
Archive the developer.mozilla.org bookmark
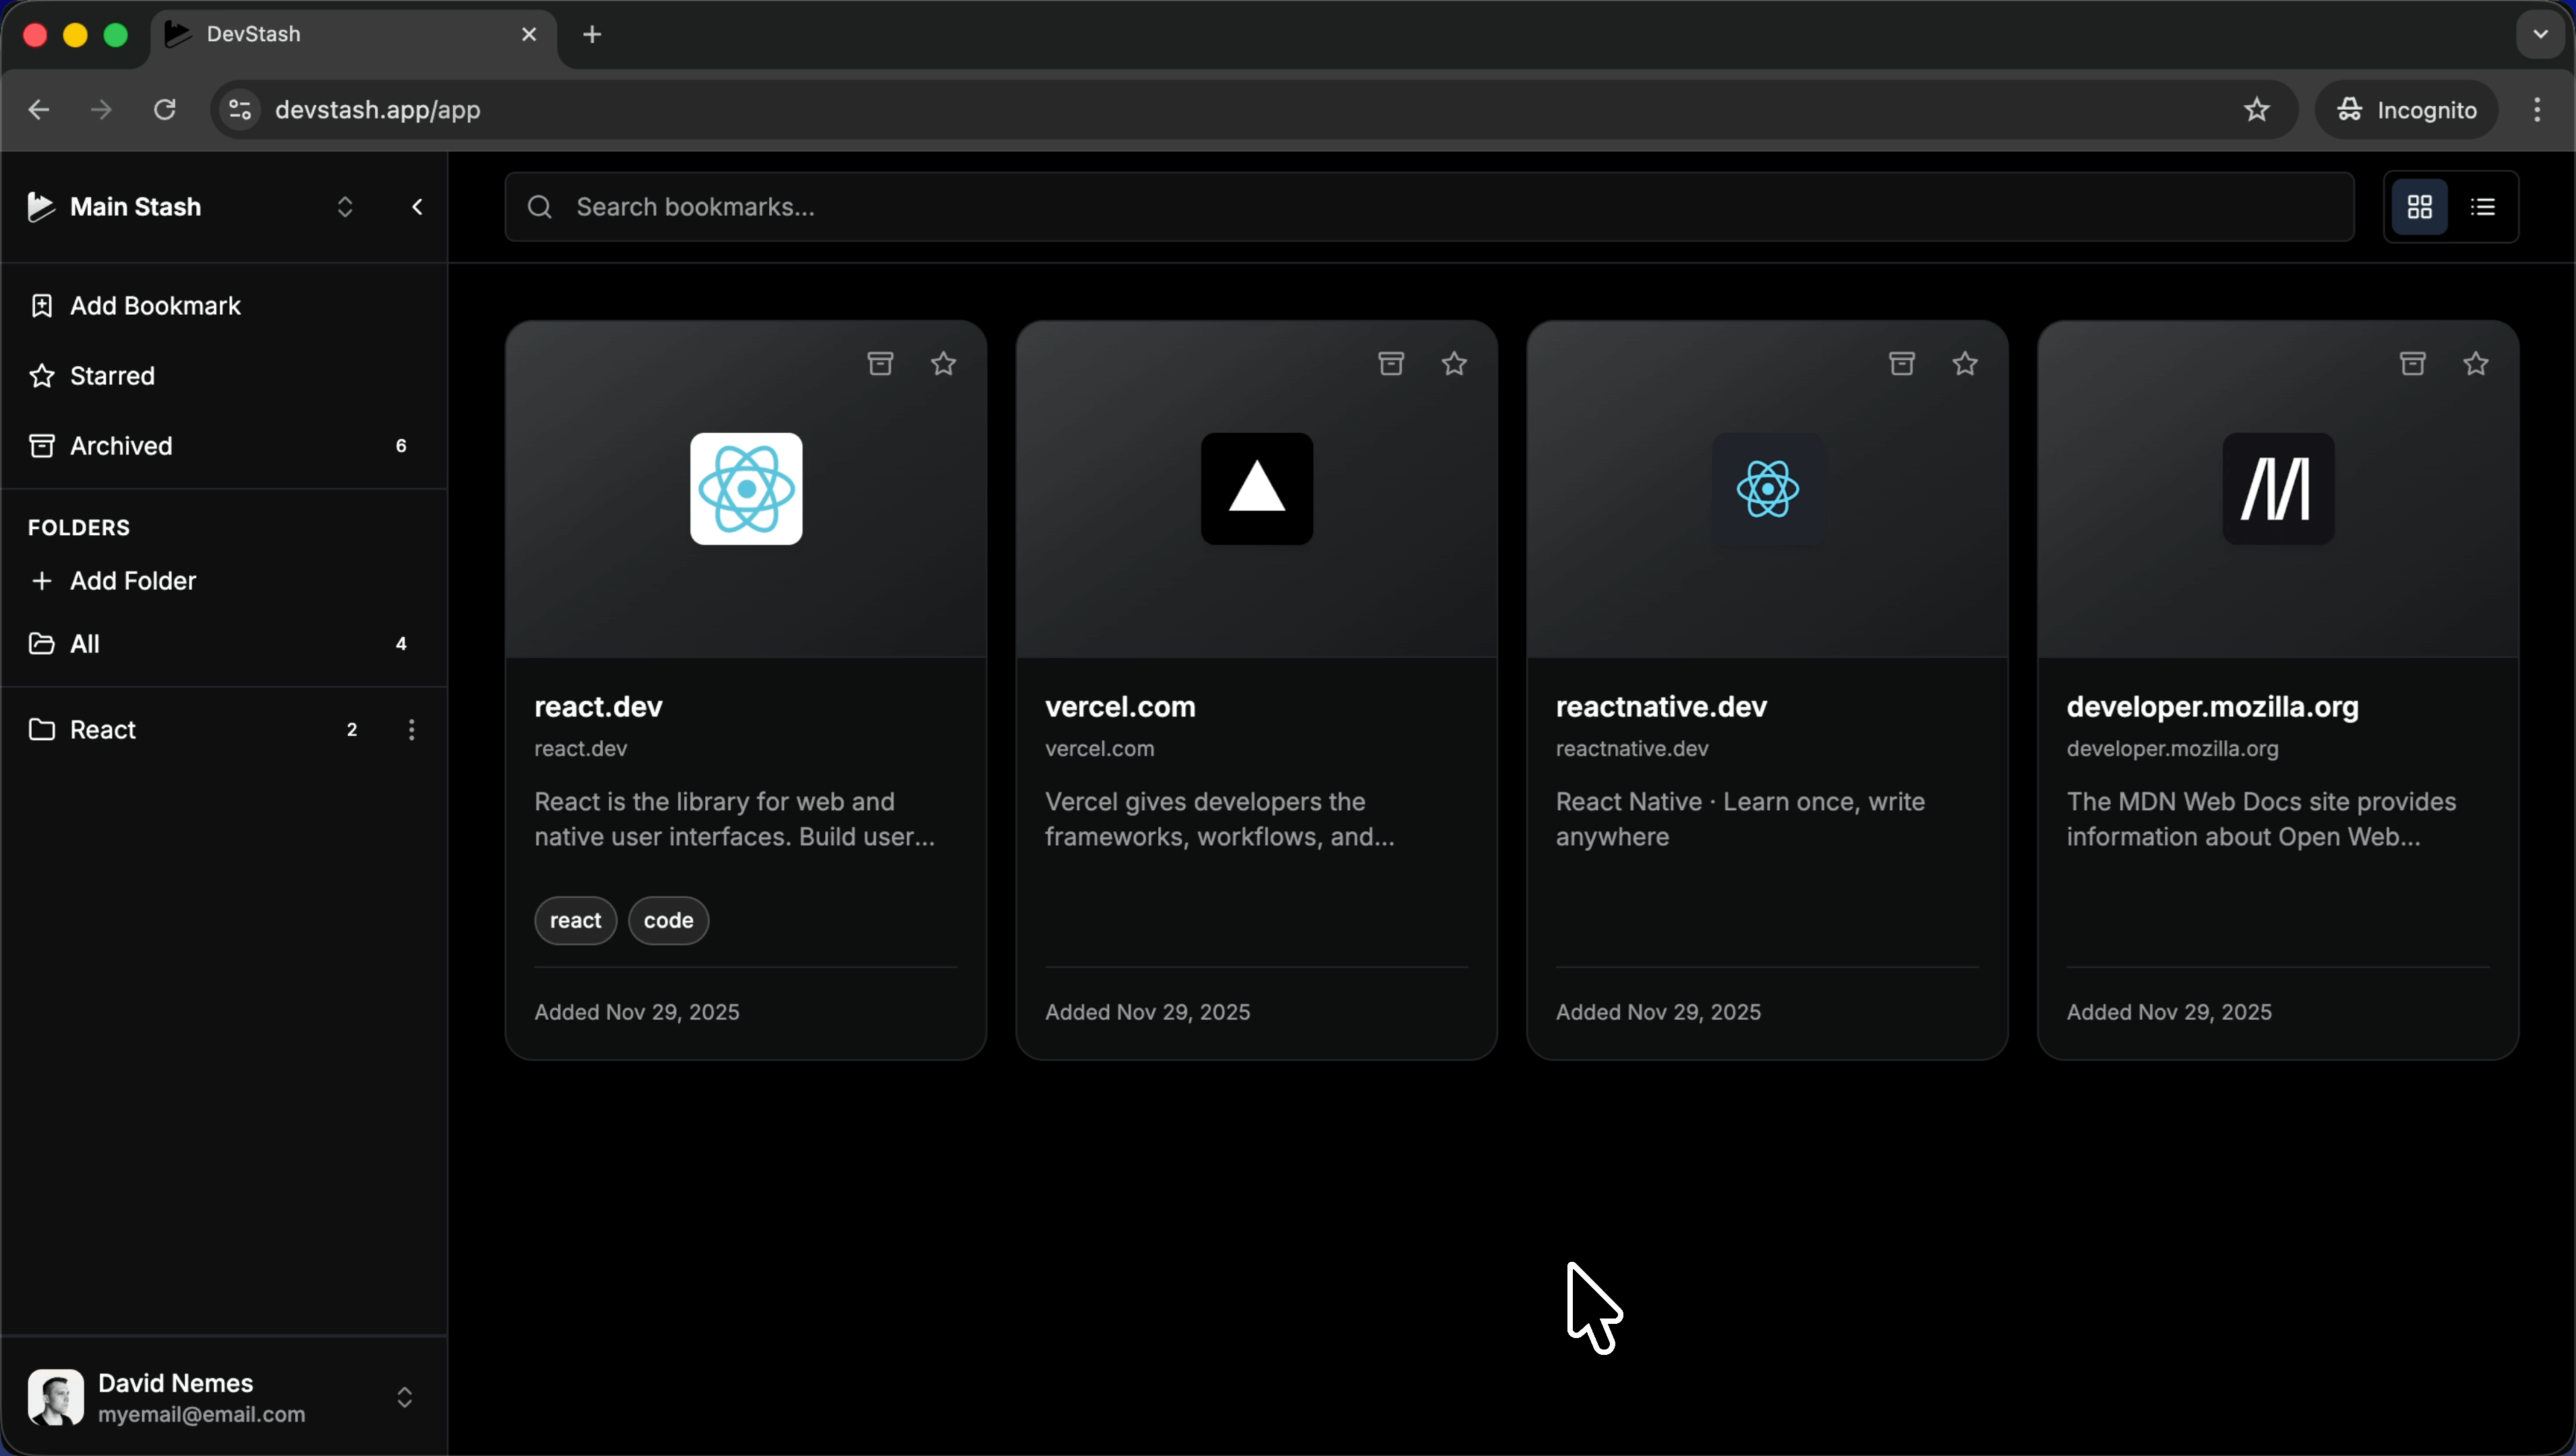coord(2412,363)
